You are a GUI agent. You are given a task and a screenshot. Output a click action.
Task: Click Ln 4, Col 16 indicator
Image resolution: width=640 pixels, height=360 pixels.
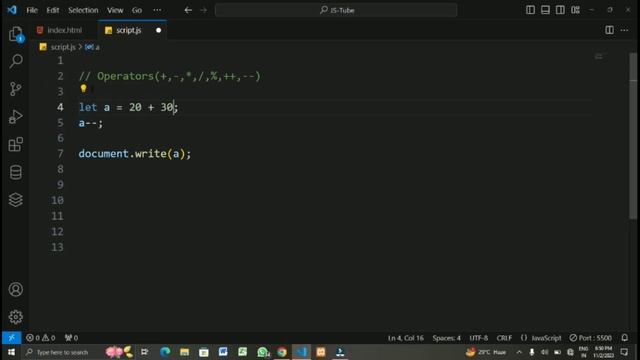(405, 338)
